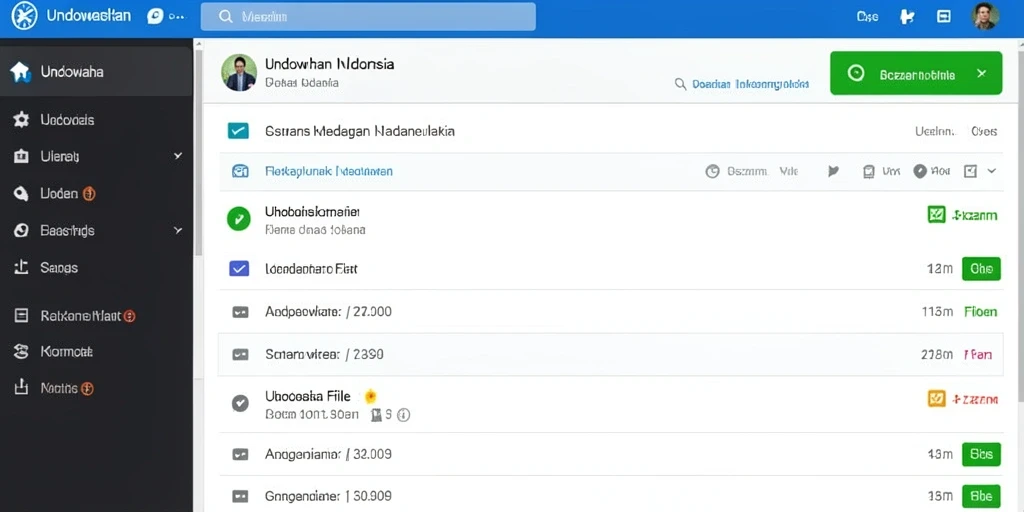The height and width of the screenshot is (512, 1024).
Task: Click the bar chart icon beside Saogs
Action: coord(21,267)
